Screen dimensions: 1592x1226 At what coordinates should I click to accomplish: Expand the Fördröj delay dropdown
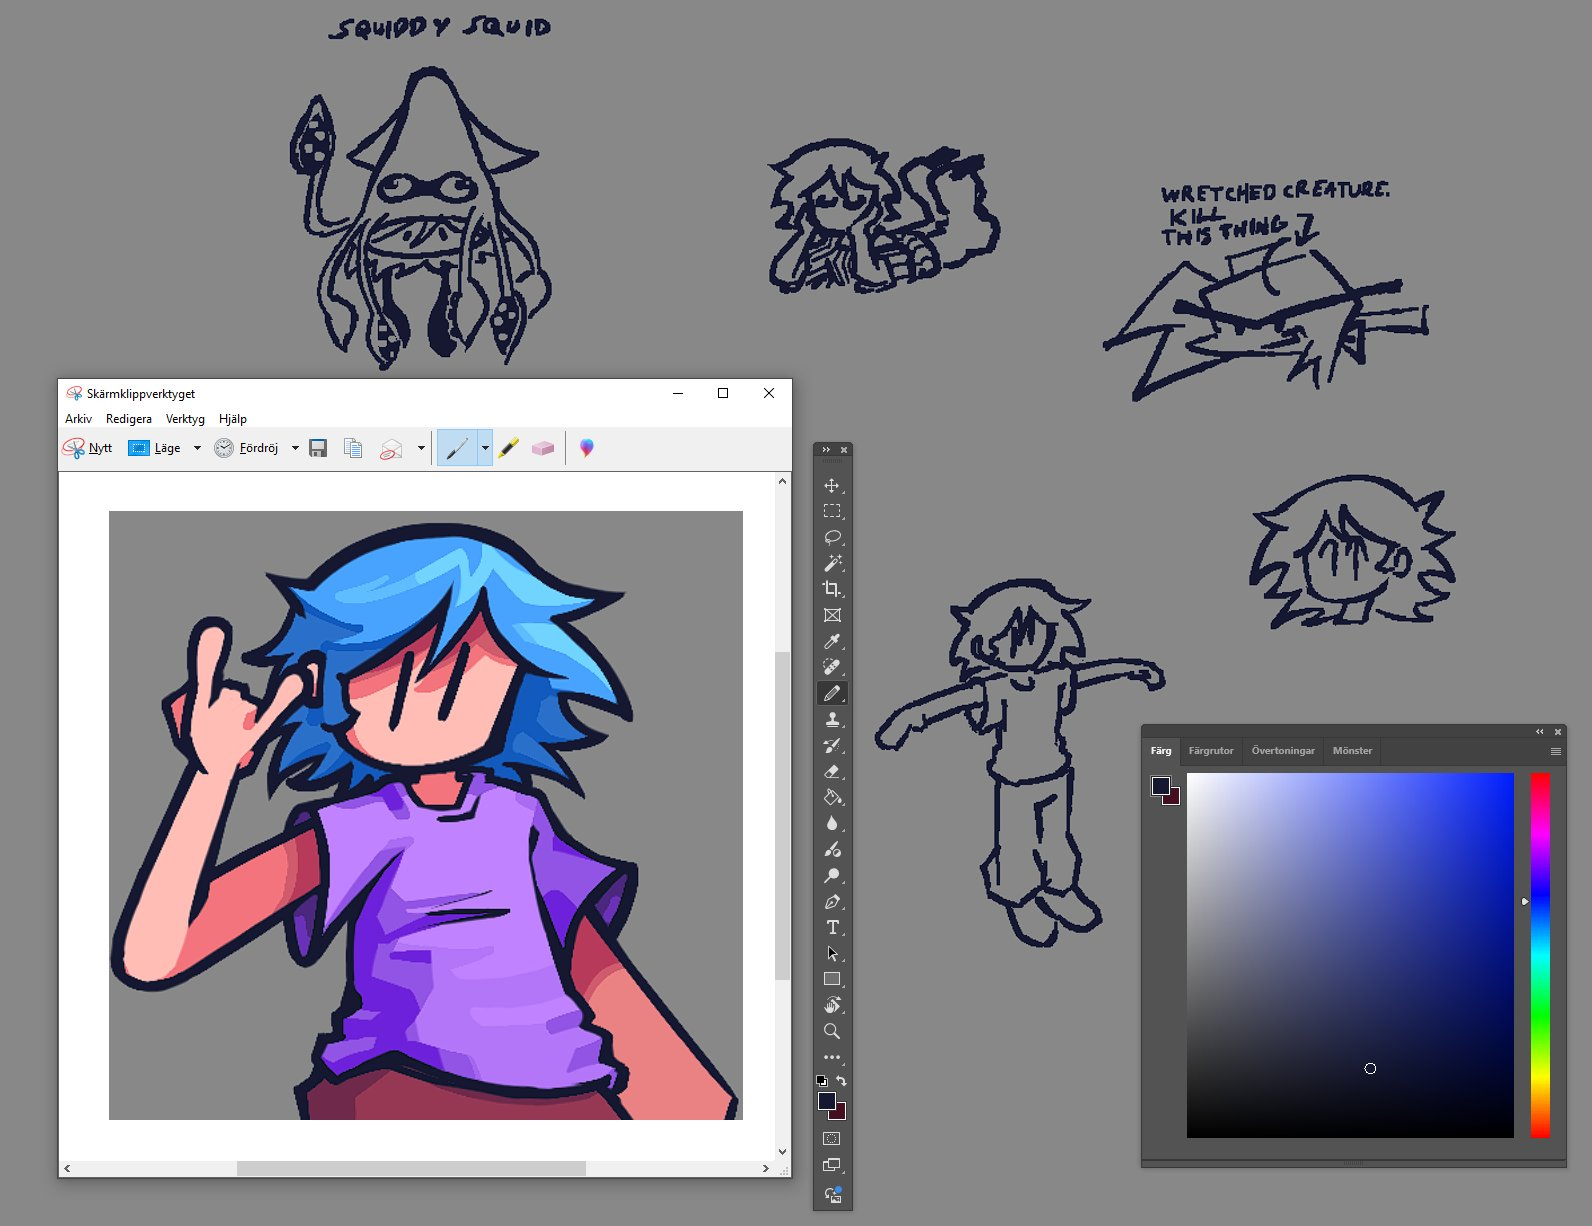point(295,448)
